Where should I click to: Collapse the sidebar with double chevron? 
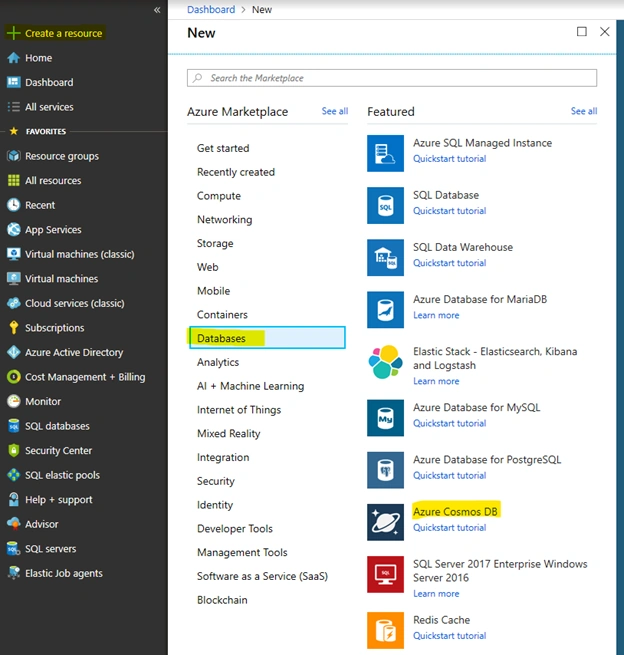(x=157, y=10)
